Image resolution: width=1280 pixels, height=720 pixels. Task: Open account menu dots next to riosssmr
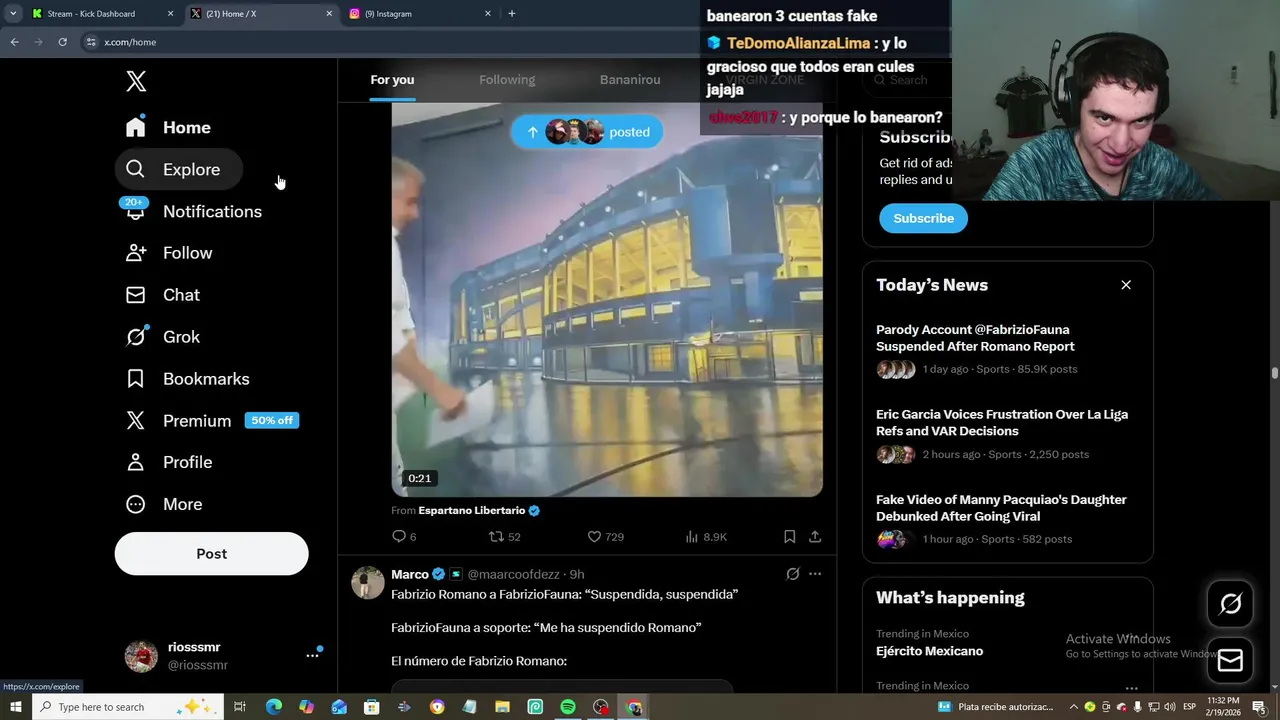(312, 656)
